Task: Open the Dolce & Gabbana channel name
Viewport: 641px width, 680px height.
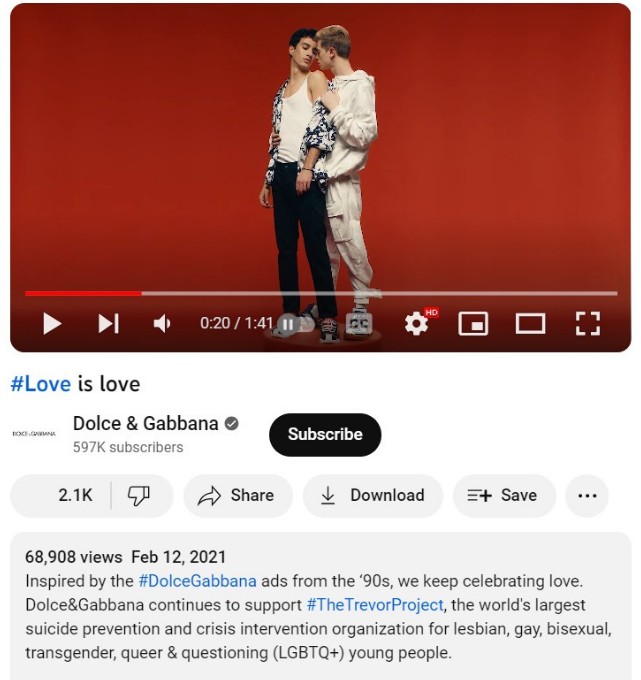Action: pos(145,423)
